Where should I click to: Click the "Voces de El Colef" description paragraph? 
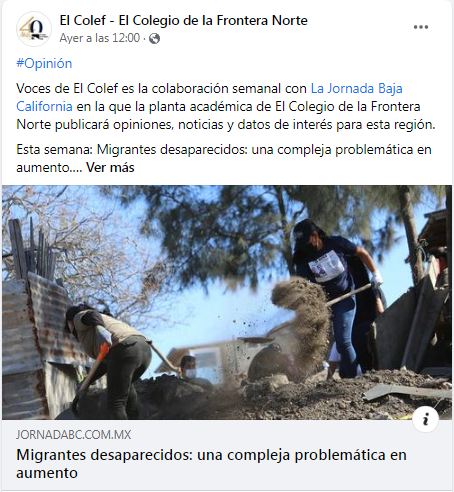[226, 107]
